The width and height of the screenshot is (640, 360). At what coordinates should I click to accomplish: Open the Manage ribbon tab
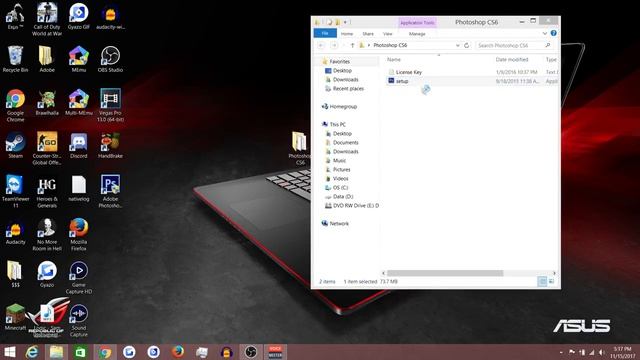(417, 34)
